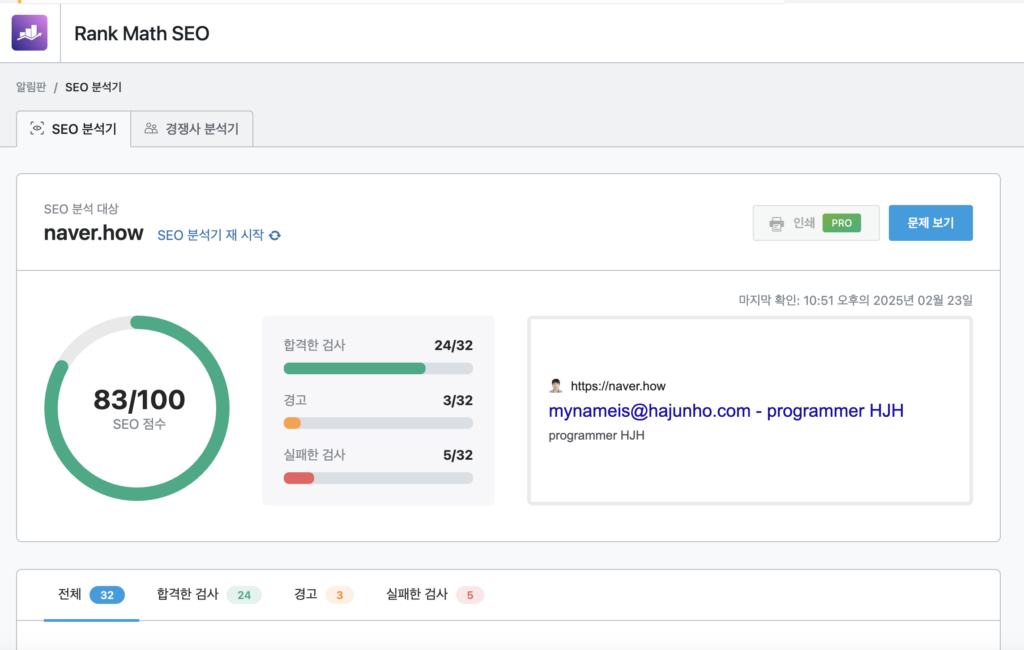The image size is (1024, 650).
Task: Click the https://naver.how URL text
Action: coord(618,386)
